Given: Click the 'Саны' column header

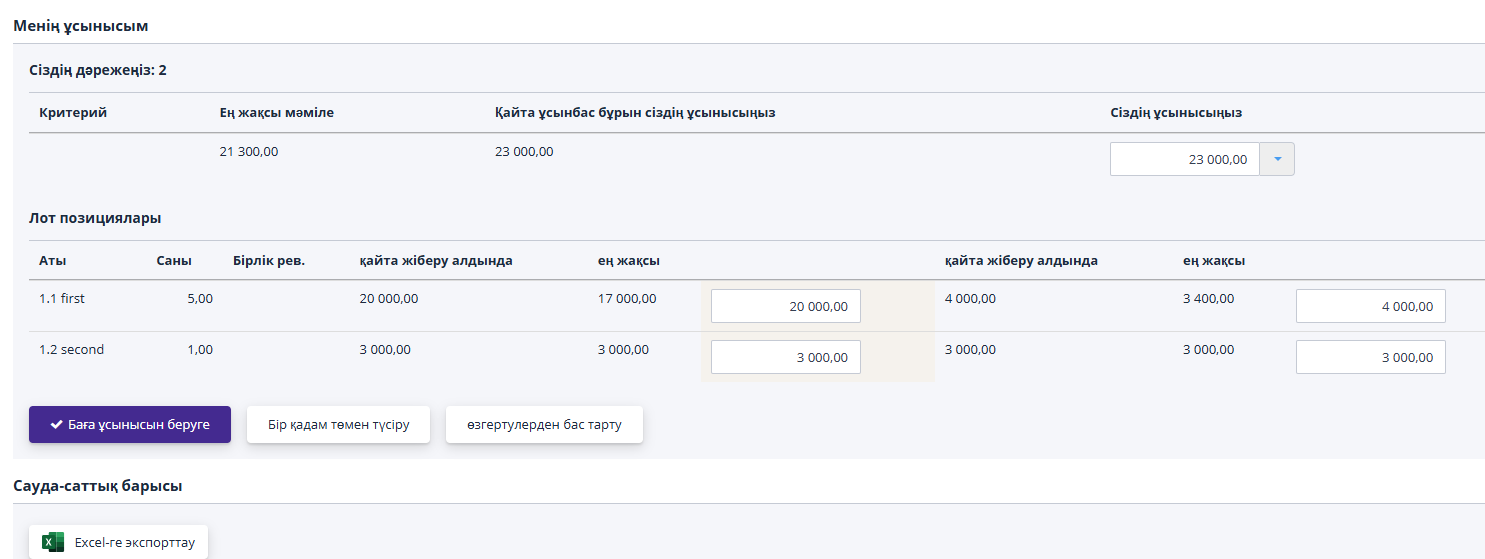Looking at the screenshot, I should [174, 261].
